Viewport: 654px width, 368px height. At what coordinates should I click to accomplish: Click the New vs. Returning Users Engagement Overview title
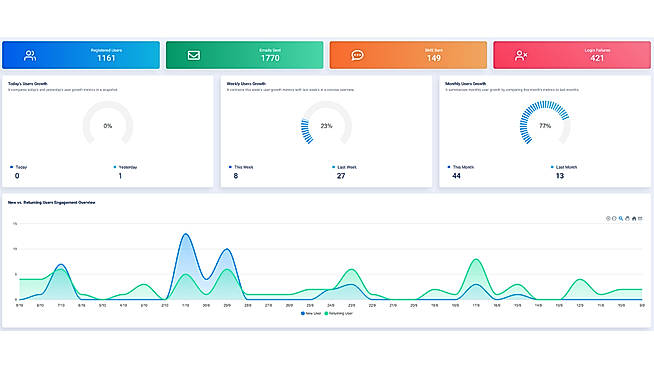pyautogui.click(x=52, y=203)
